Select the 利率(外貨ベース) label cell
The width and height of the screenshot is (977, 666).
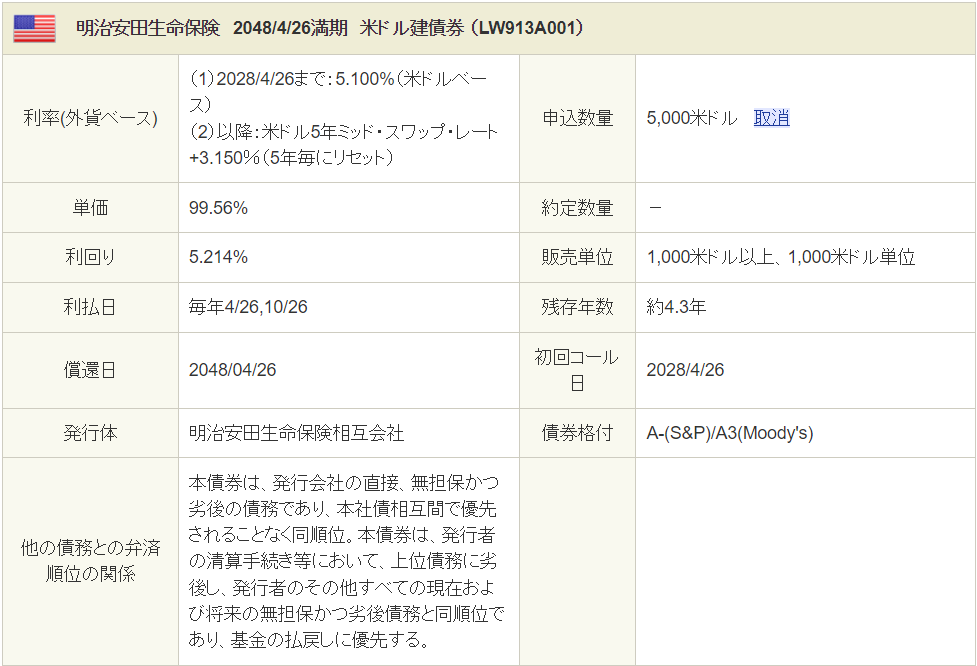(90, 118)
